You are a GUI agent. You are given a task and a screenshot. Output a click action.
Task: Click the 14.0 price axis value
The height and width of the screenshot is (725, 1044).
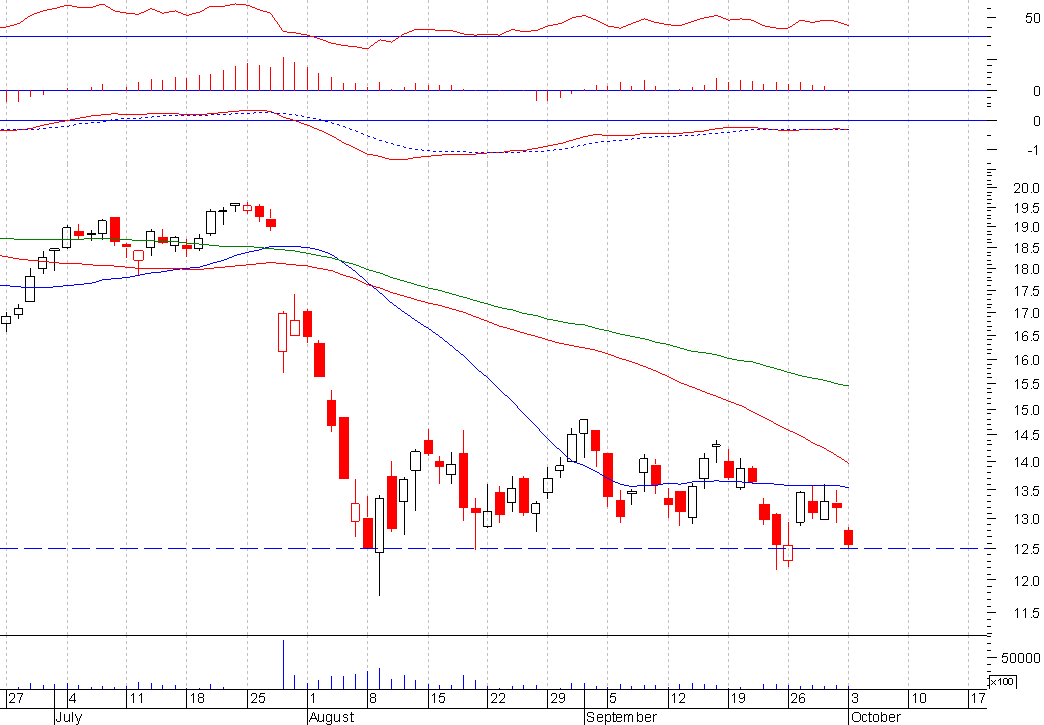[x=1026, y=463]
